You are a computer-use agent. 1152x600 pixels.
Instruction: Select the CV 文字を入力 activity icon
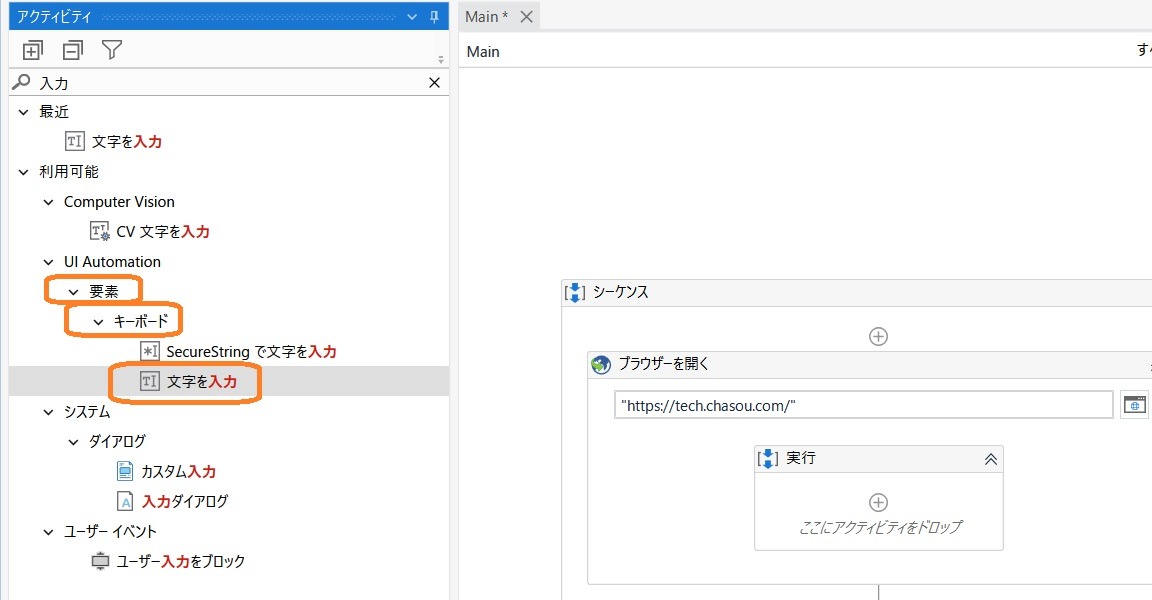(x=99, y=231)
